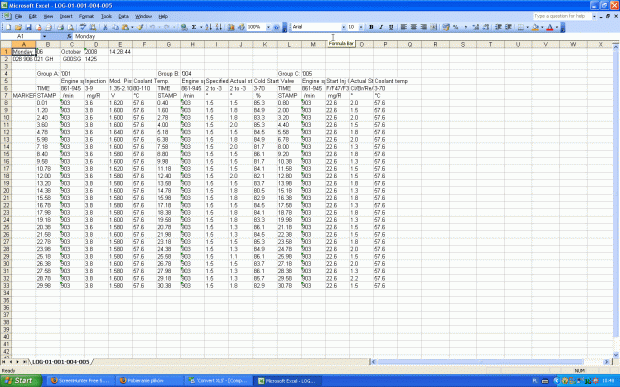Toggle Italic formatting
The width and height of the screenshot is (620, 387).
click(x=382, y=27)
